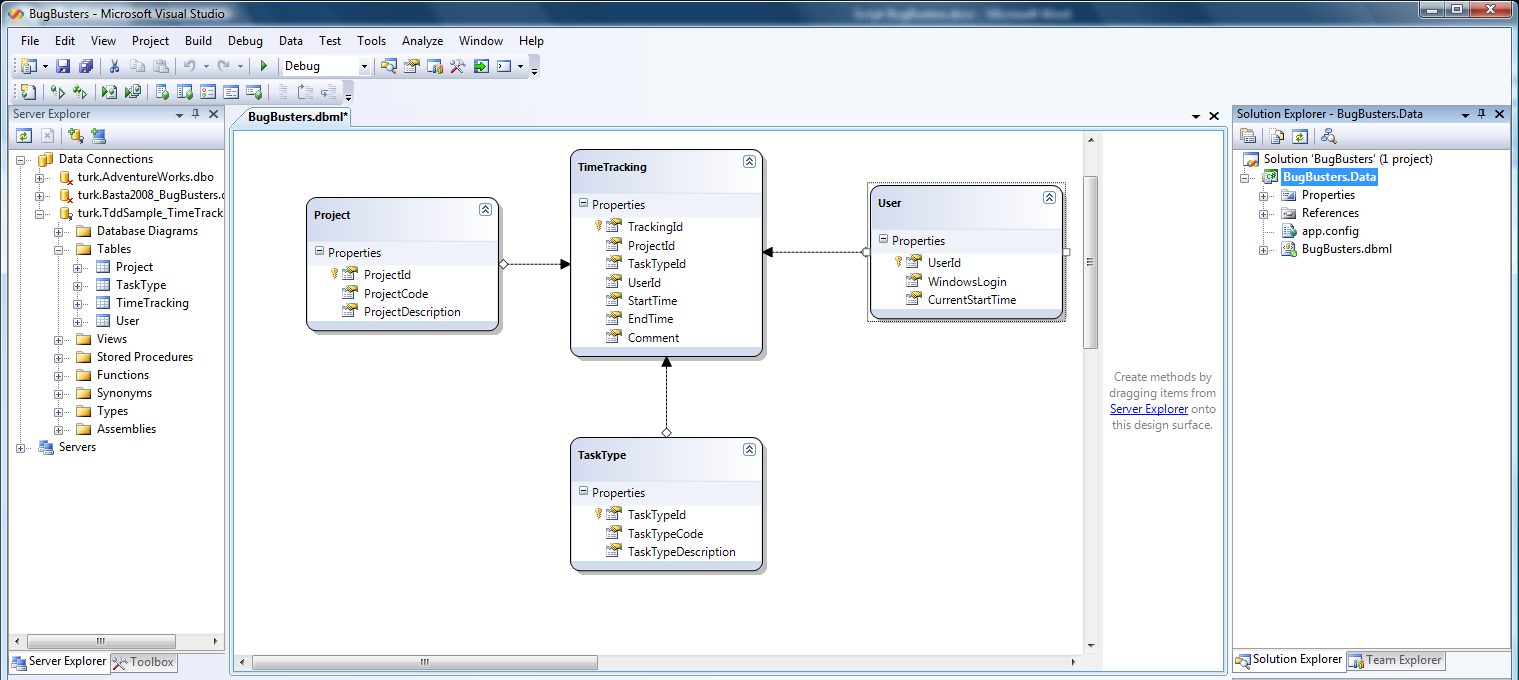Click the Save floppy disk icon
1519x680 pixels.
tap(63, 66)
